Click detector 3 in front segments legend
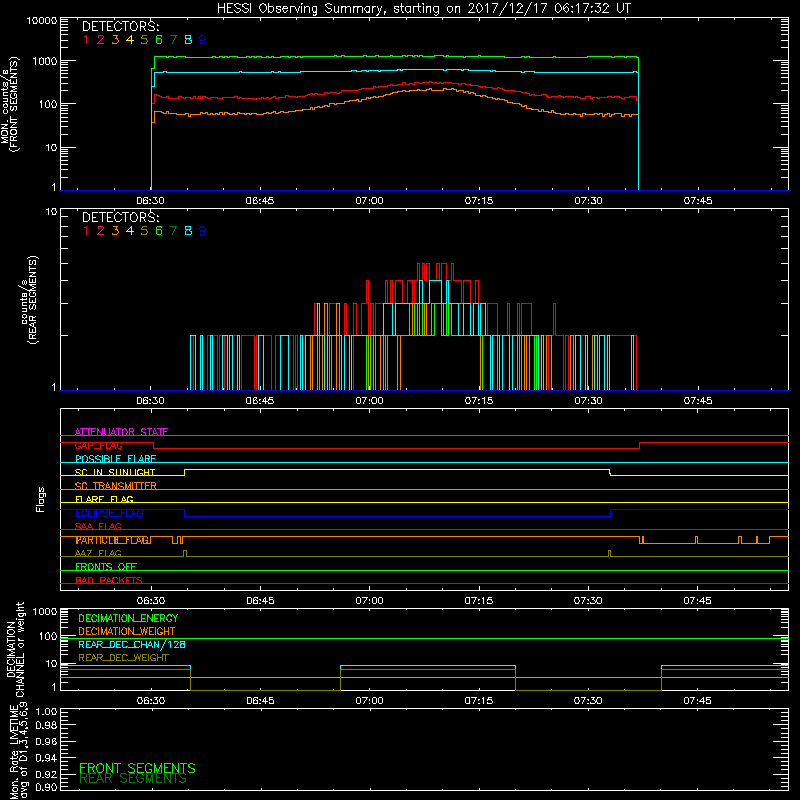Screen dimensions: 800x800 click(115, 40)
